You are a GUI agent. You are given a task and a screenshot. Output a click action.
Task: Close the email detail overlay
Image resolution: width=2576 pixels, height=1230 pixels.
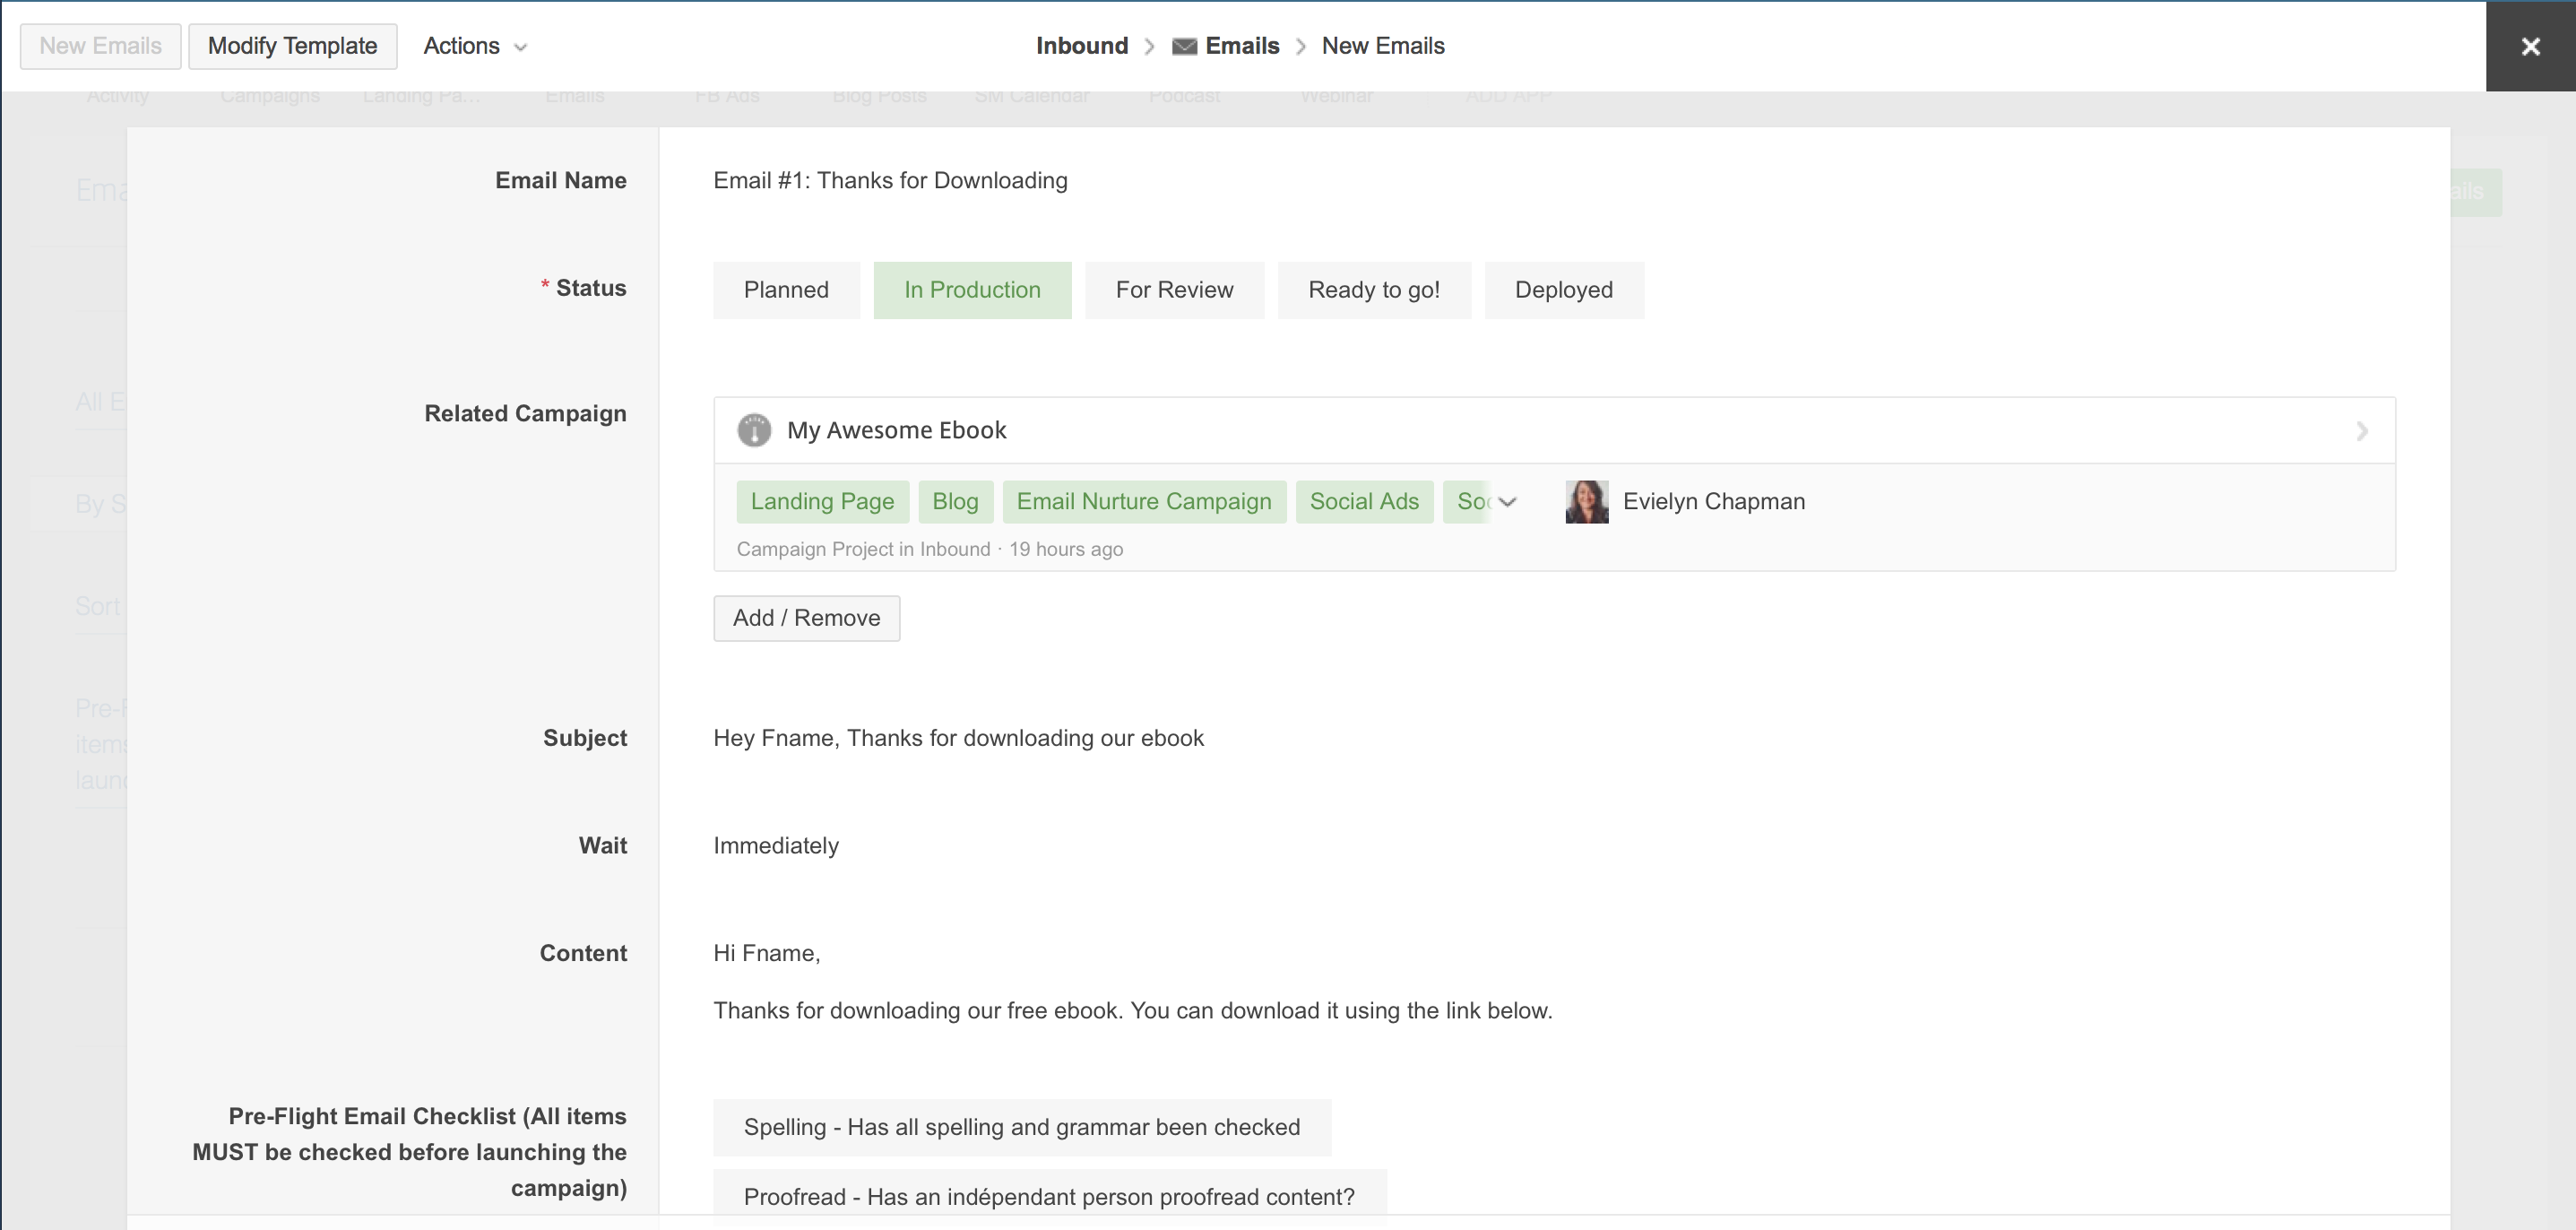[x=2530, y=47]
